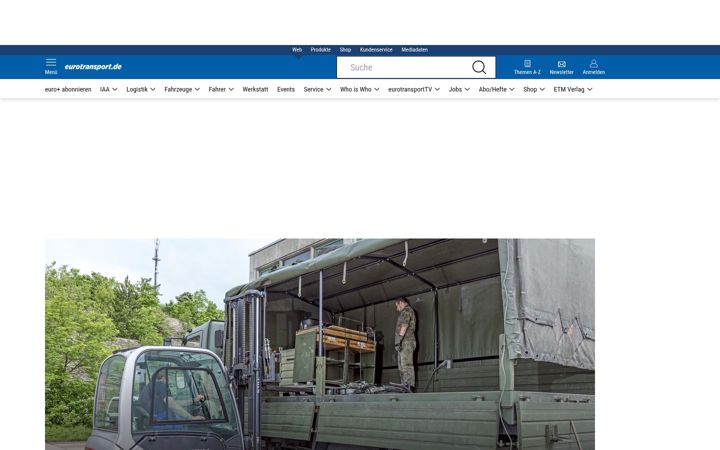This screenshot has width=720, height=450.
Task: Expand the IAA dropdown
Action: 108,90
